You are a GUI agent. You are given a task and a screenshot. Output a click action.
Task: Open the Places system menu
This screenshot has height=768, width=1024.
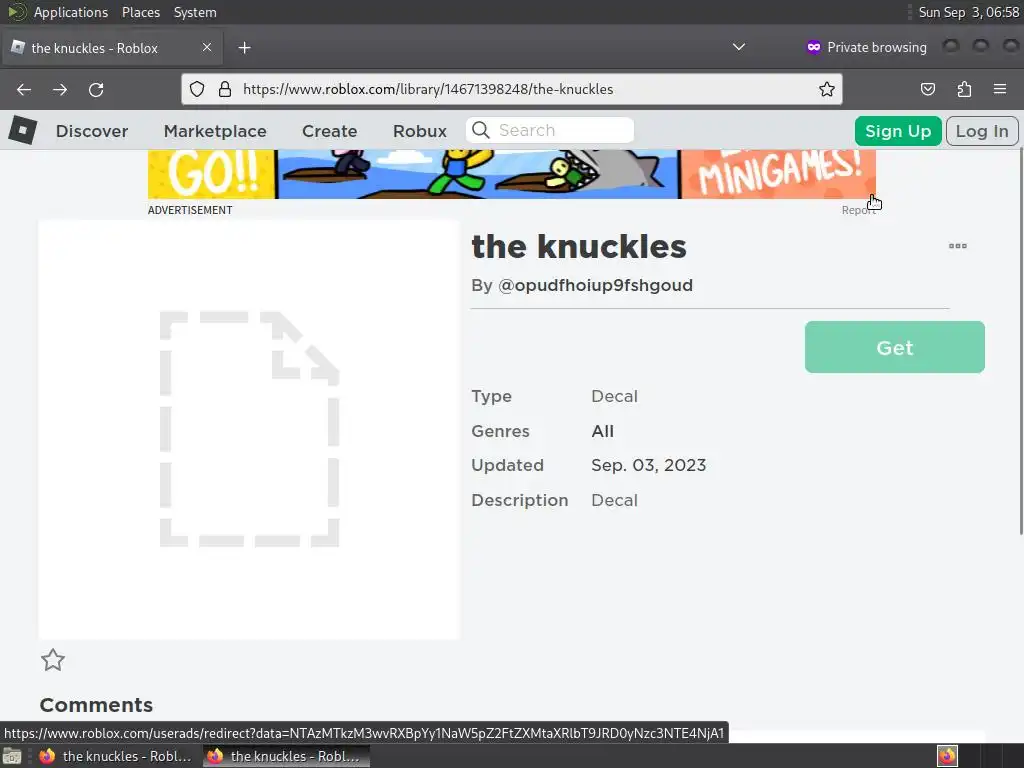click(140, 12)
